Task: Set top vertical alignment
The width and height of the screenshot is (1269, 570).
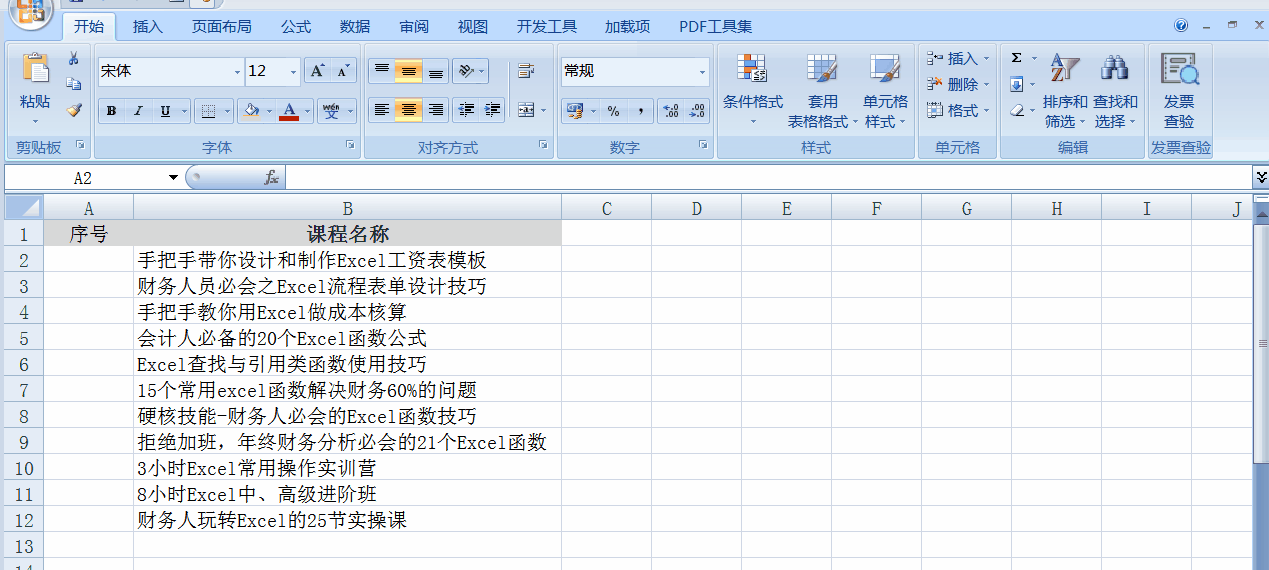Action: point(381,71)
